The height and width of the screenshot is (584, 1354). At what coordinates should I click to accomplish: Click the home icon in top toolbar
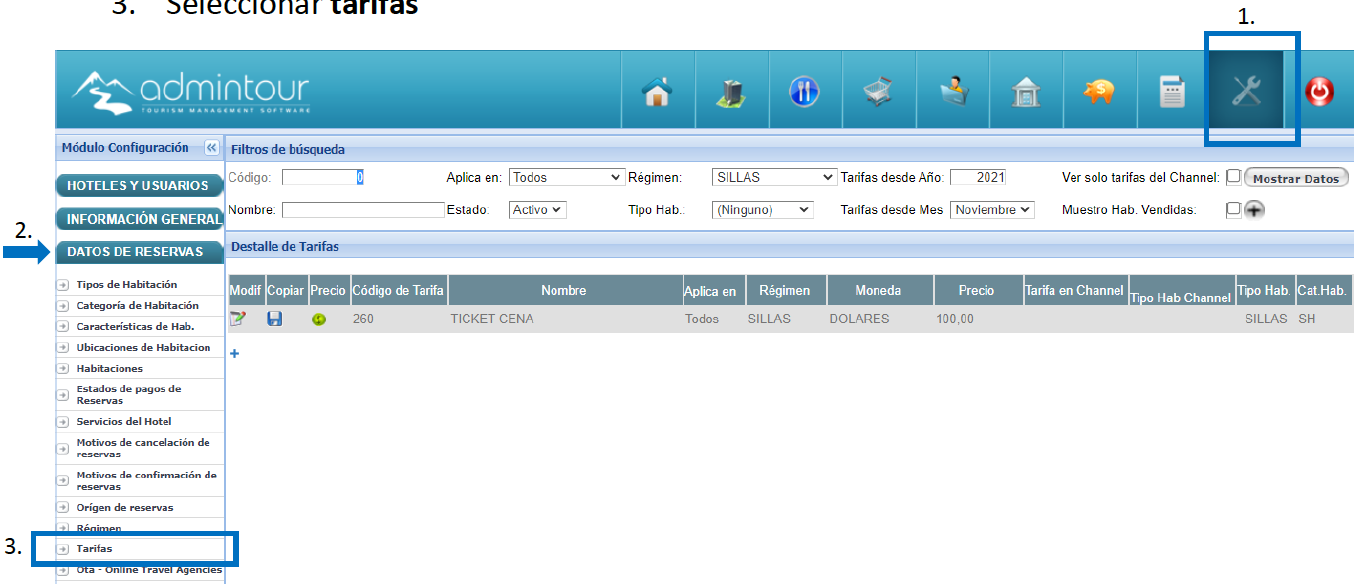click(657, 92)
